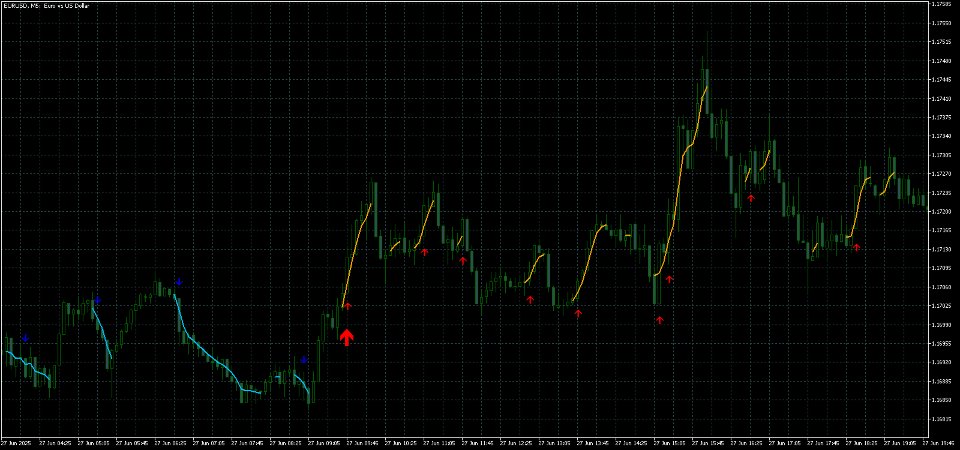This screenshot has width=960, height=450.
Task: Click the cyan line at the chart's left edge
Action: pyautogui.click(x=28, y=366)
